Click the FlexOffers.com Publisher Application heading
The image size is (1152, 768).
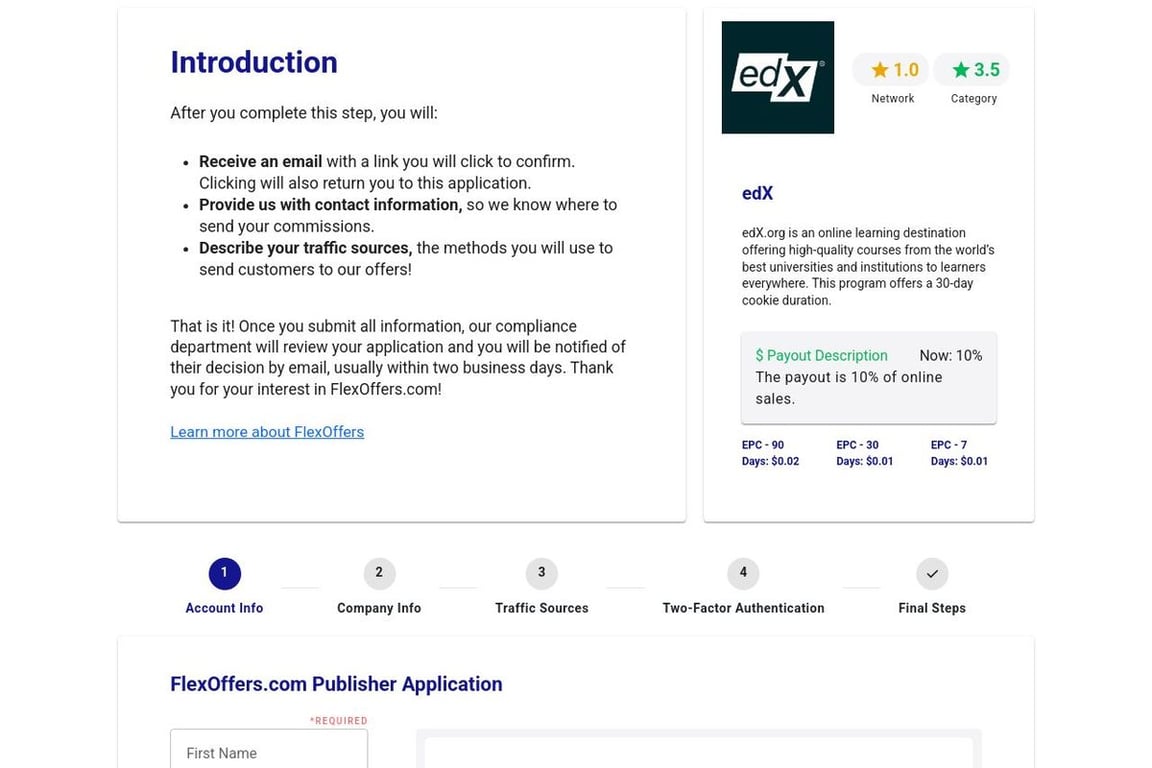coord(336,684)
